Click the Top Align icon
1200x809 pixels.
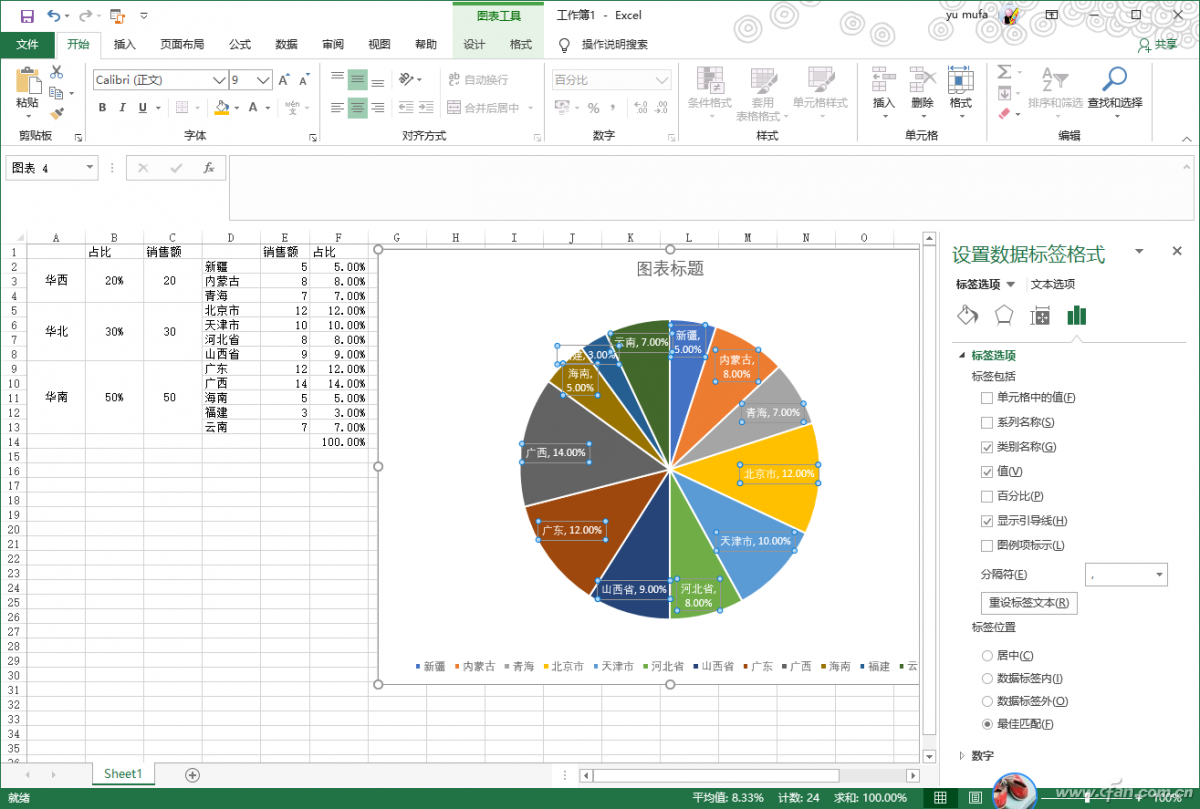pyautogui.click(x=337, y=79)
